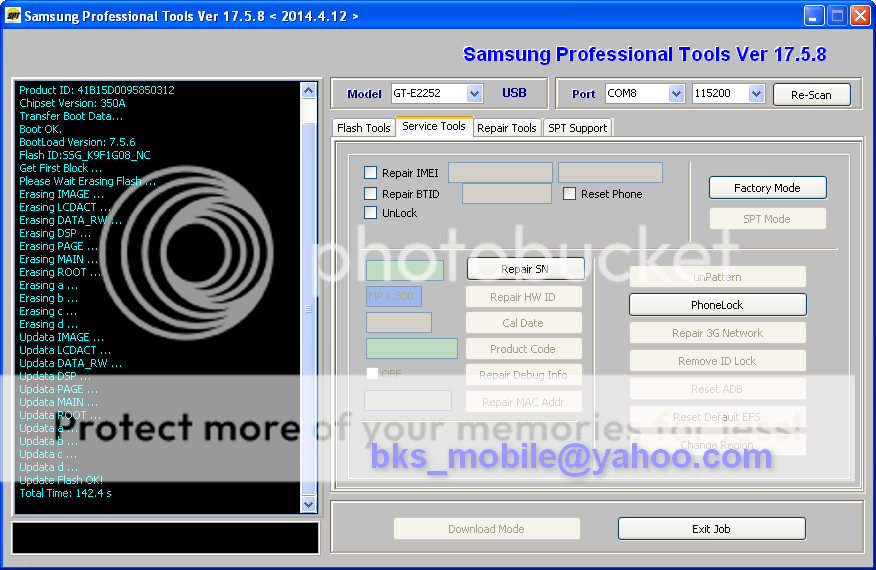
Task: Click the 'Total Time: 142.4 s' log line
Action: coord(65,493)
